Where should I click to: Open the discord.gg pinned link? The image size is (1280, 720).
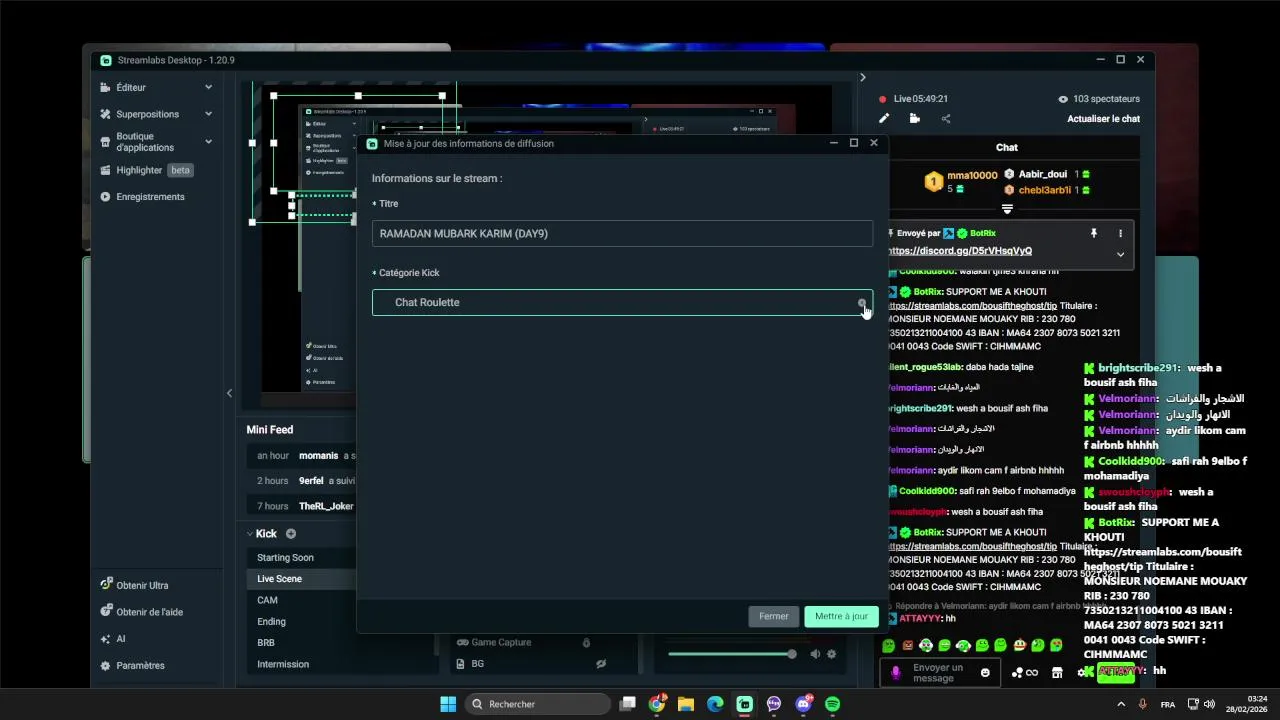pyautogui.click(x=960, y=251)
